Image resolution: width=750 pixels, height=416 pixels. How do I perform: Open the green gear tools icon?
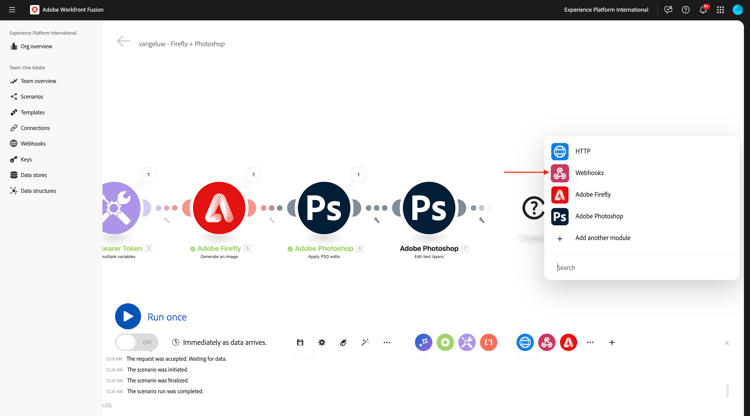coord(445,342)
